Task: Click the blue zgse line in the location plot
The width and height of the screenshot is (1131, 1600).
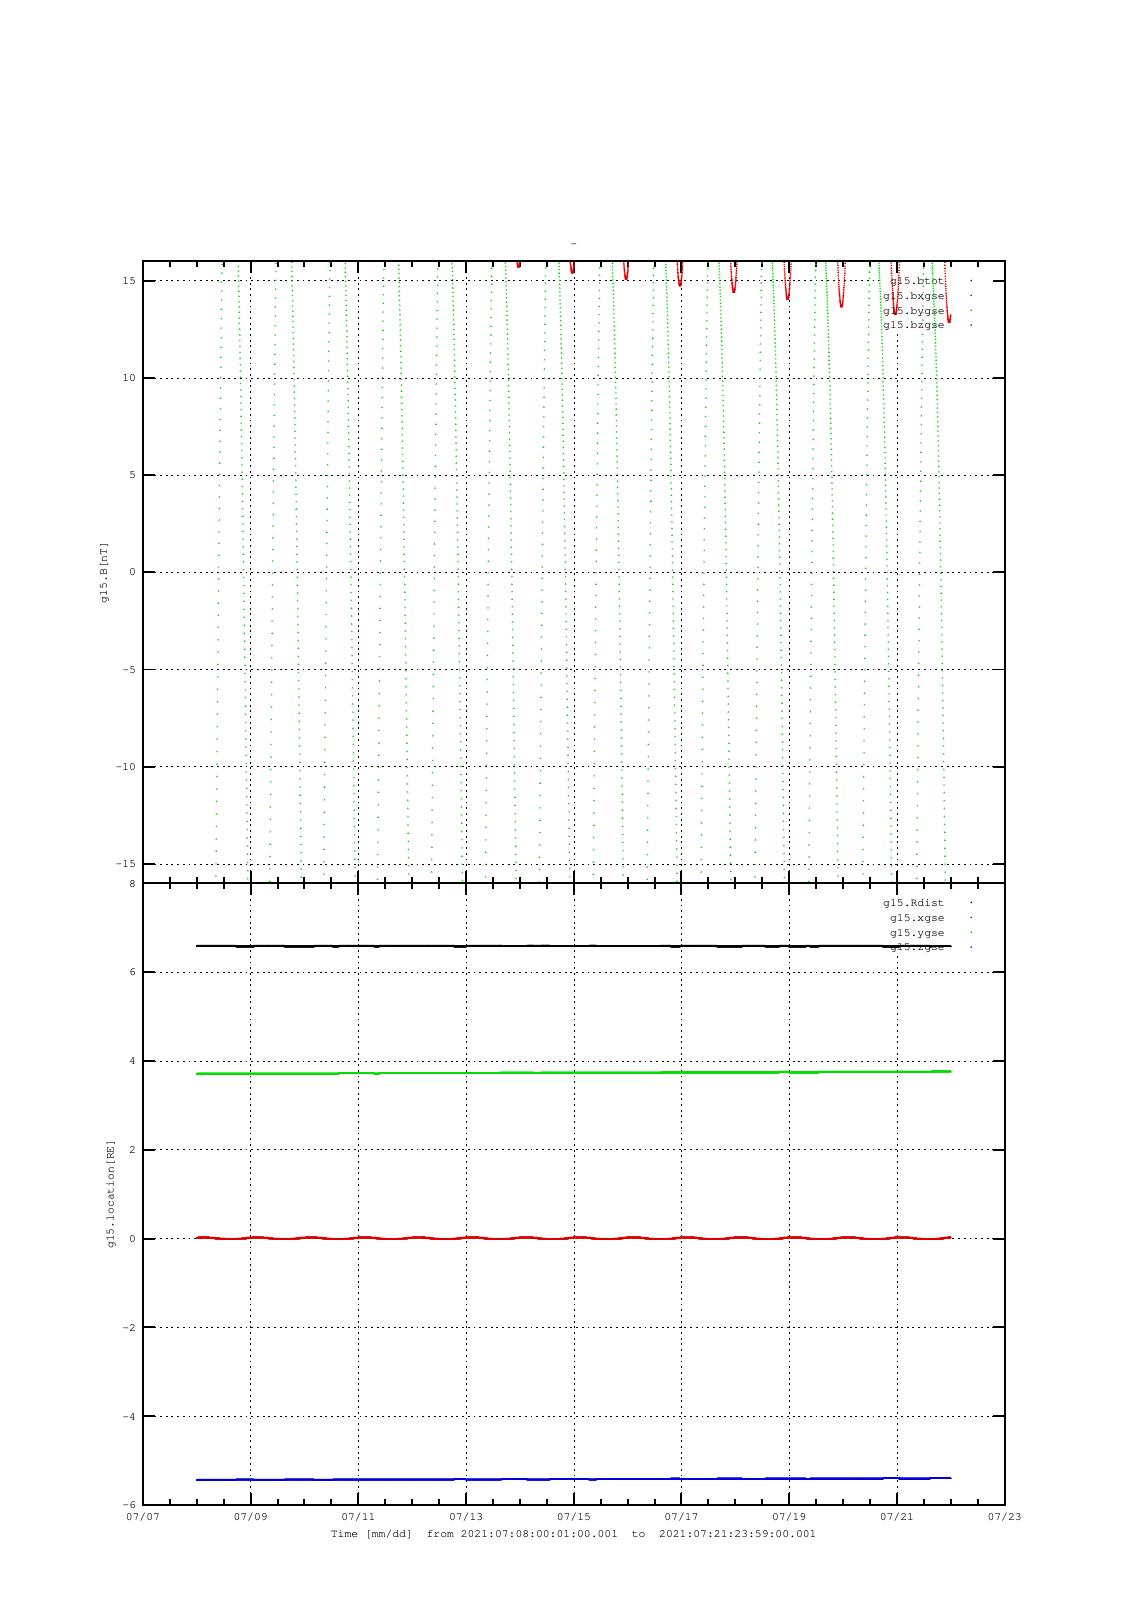Action: click(x=573, y=1479)
